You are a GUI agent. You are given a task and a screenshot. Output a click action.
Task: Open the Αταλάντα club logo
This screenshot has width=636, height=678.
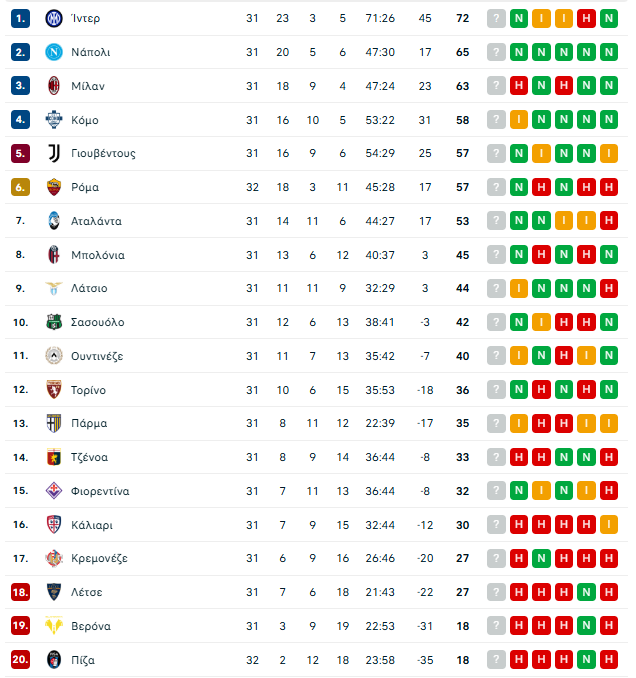(54, 221)
